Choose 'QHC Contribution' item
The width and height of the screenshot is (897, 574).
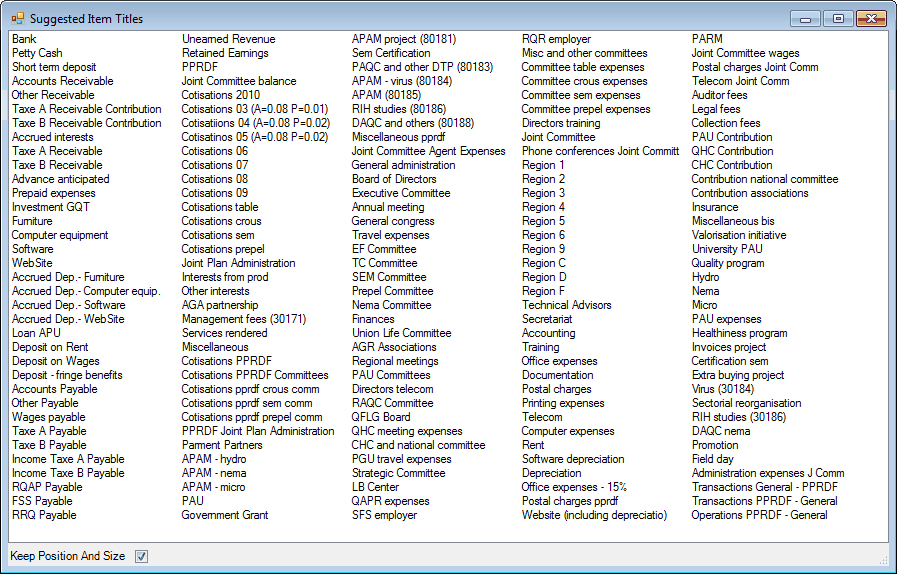point(732,151)
